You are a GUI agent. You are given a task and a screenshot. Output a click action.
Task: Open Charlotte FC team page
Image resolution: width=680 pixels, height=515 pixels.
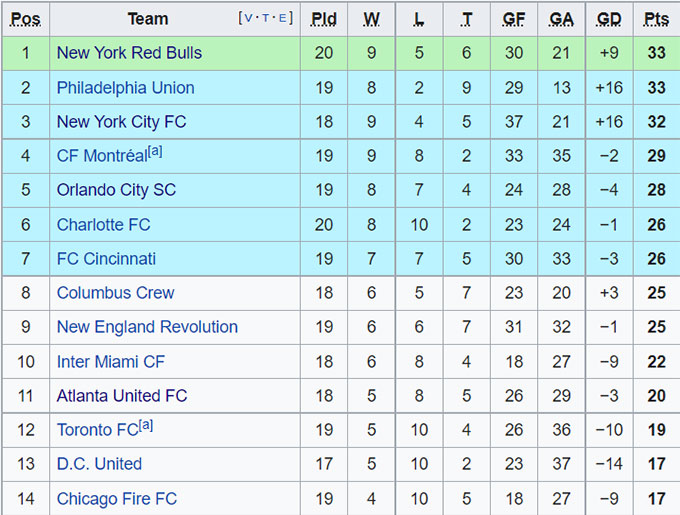click(103, 225)
